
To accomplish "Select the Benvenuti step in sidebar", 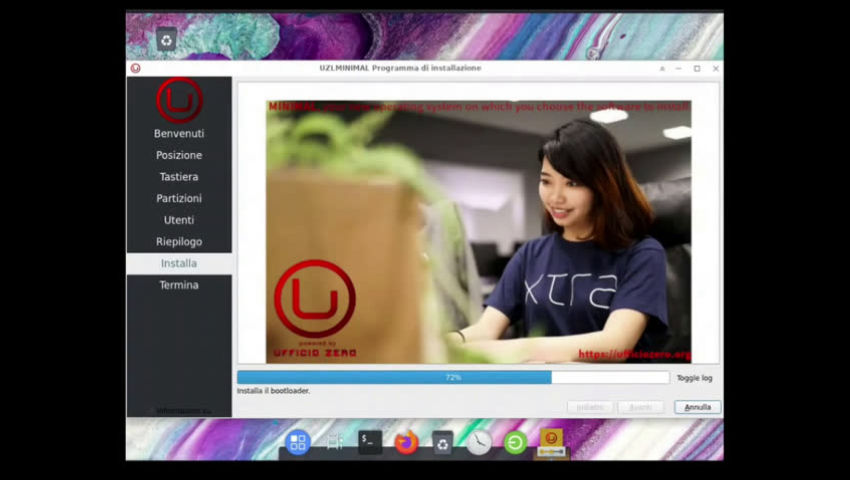I will pos(179,133).
